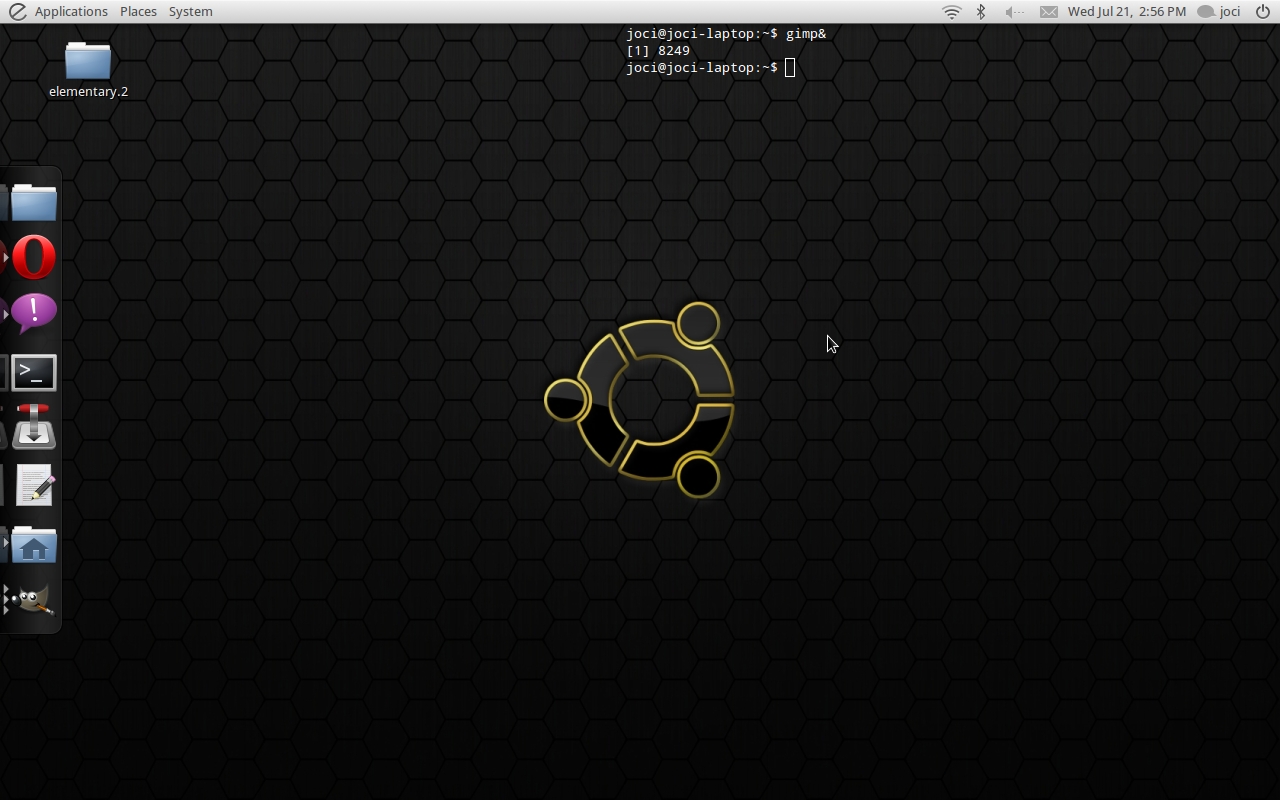Image resolution: width=1280 pixels, height=800 pixels.
Task: Click the elementary logo icon in the top panel
Action: 17,11
